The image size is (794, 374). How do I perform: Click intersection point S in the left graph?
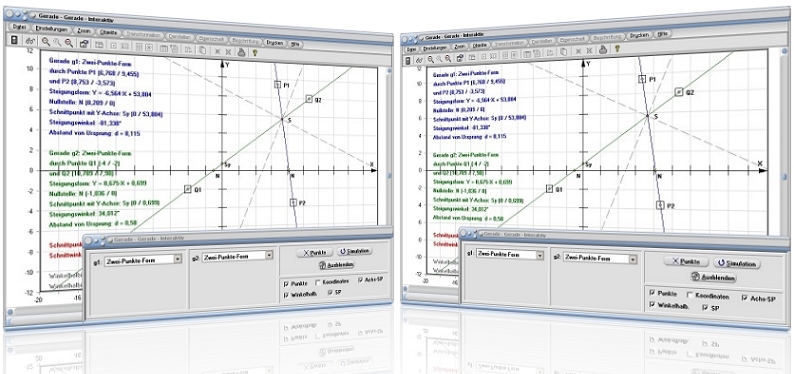(283, 119)
